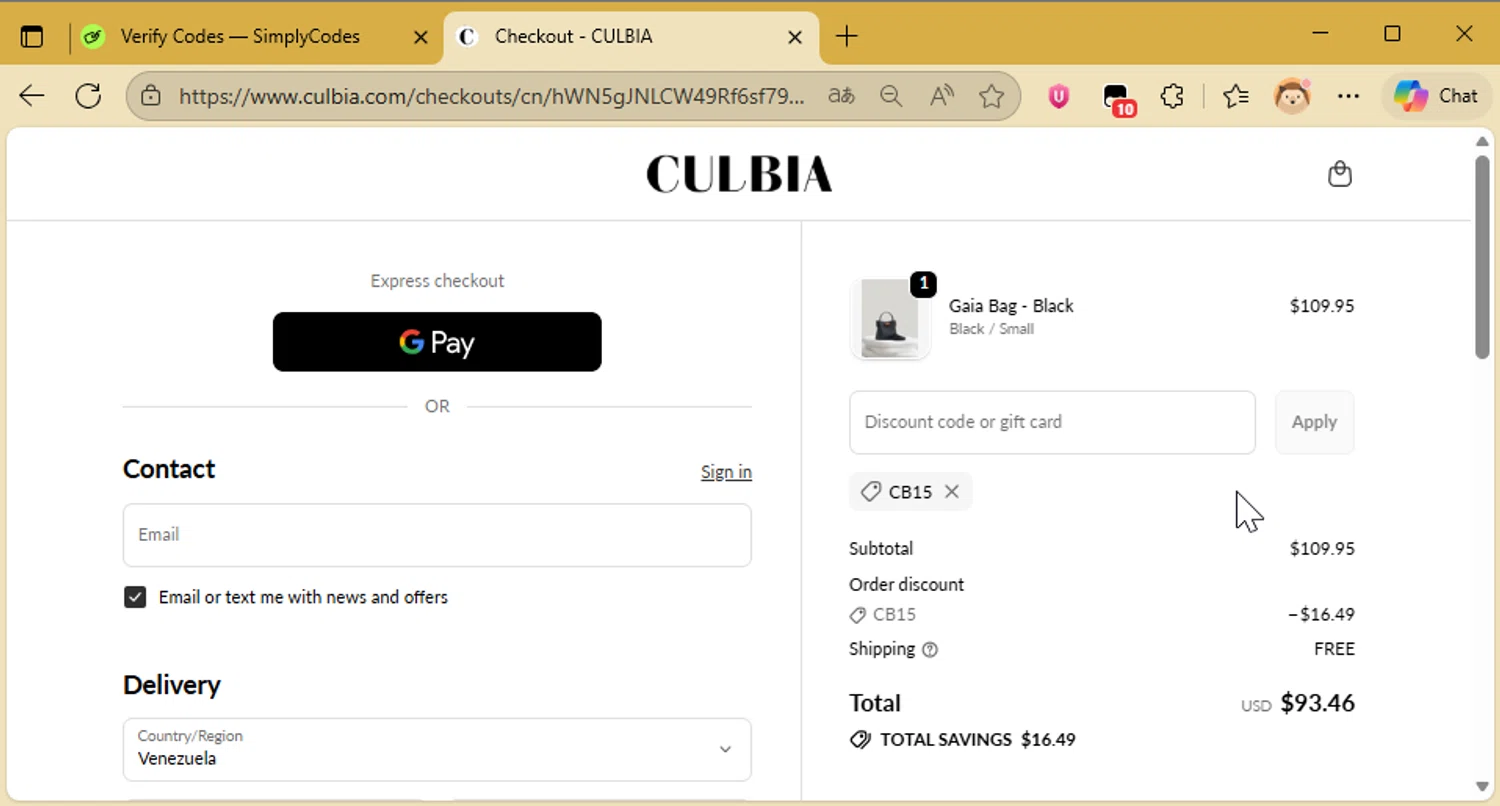This screenshot has height=806, width=1500.
Task: Open Copilot Chat
Action: (x=1436, y=96)
